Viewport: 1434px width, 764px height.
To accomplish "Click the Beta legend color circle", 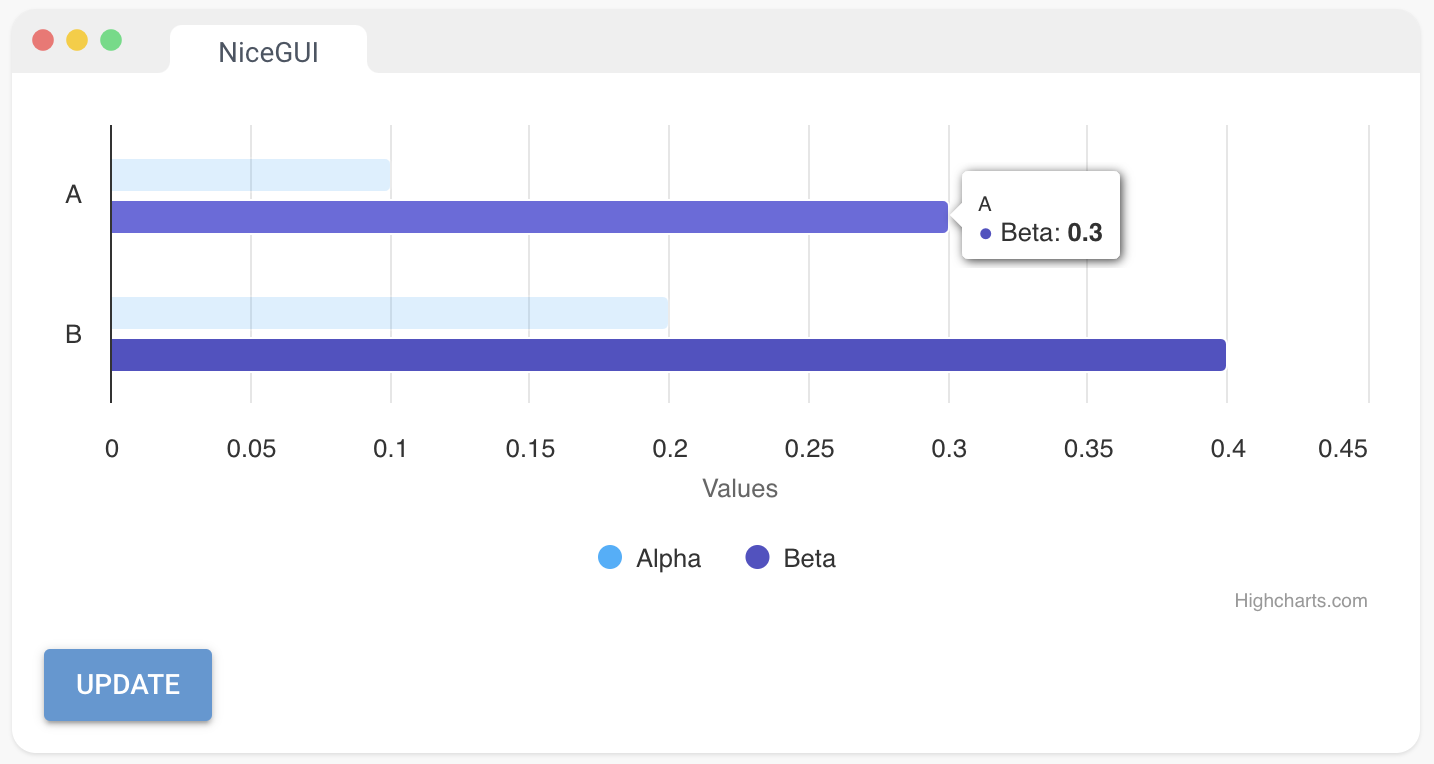I will pyautogui.click(x=758, y=557).
